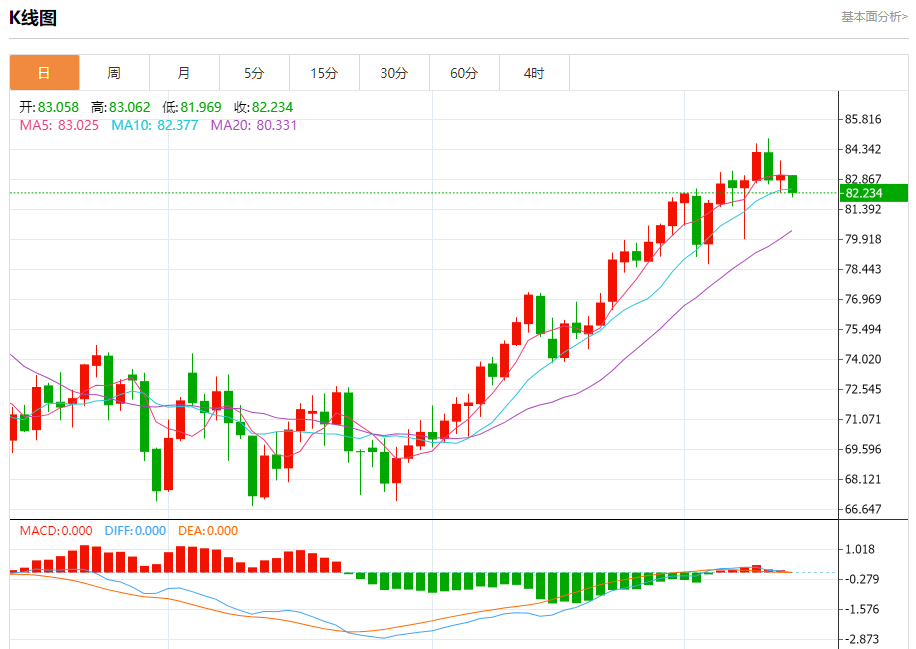Open the 60分 interval tab

click(464, 73)
